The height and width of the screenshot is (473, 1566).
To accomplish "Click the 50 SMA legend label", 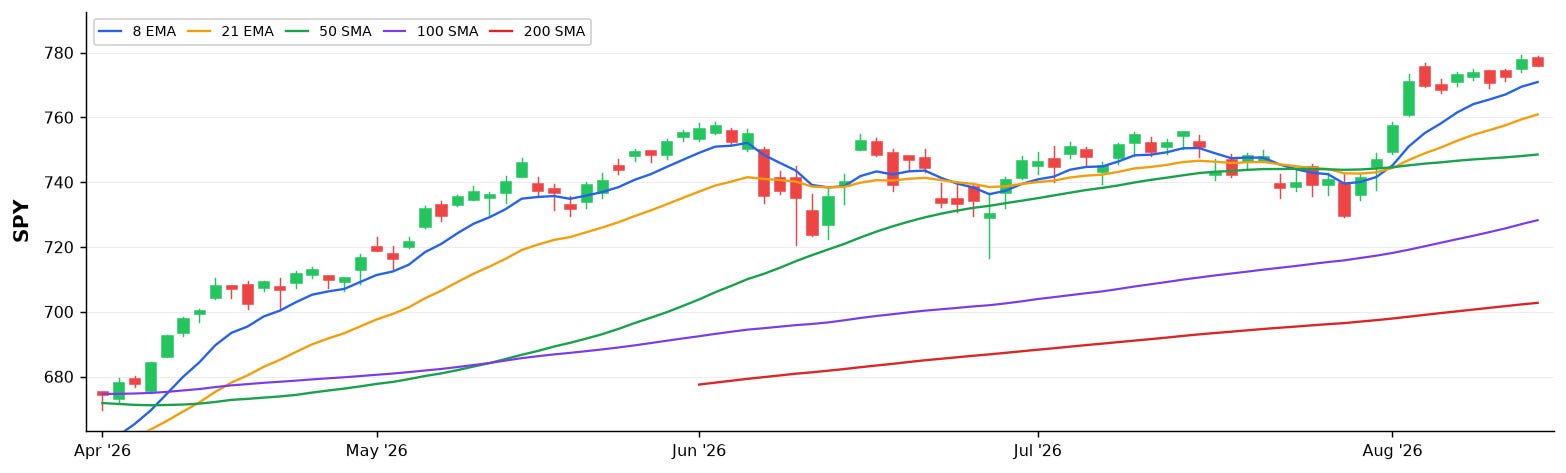I will [345, 32].
